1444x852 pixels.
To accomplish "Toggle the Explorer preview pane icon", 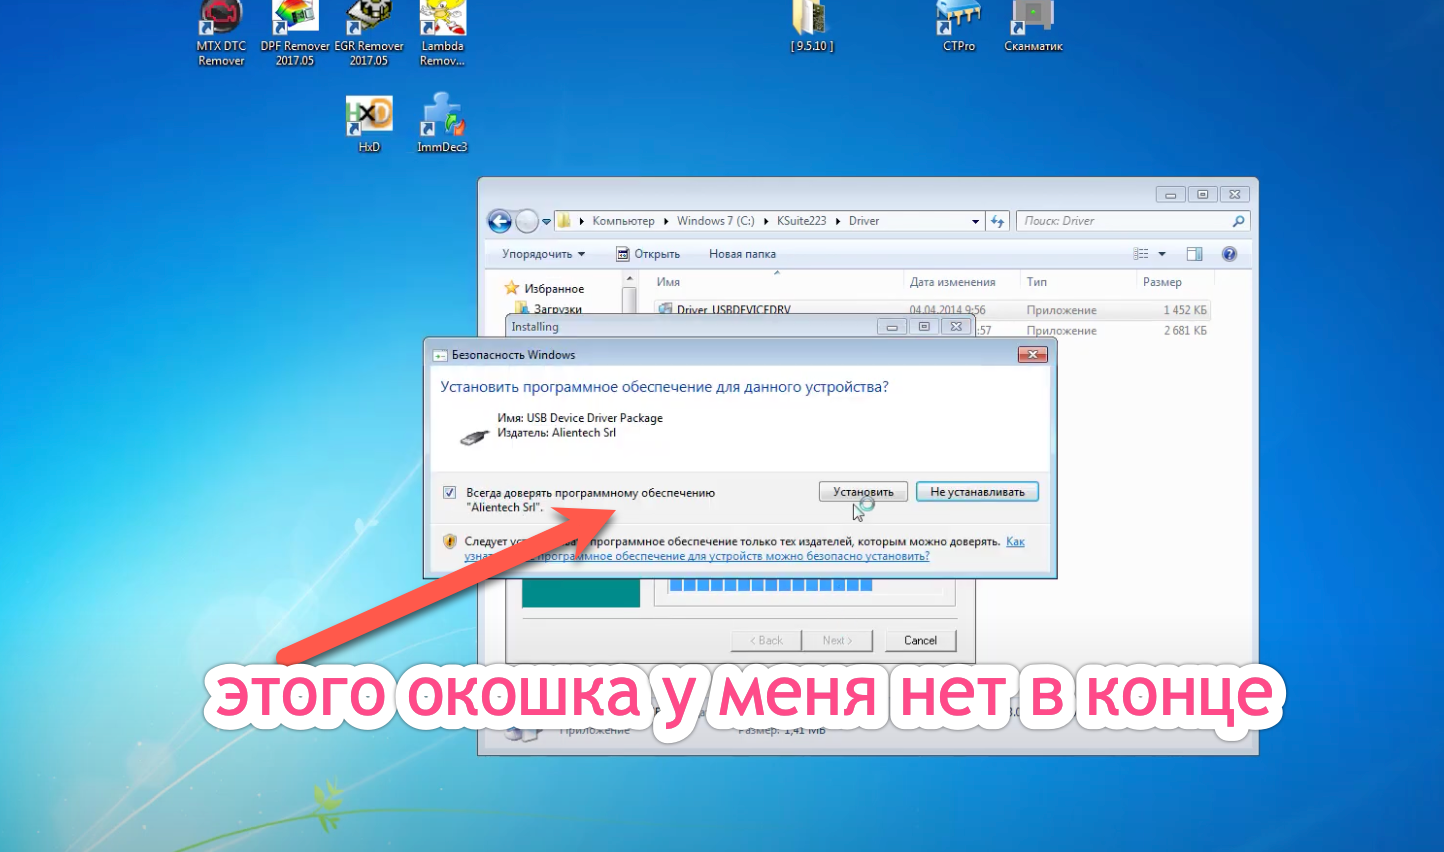I will point(1194,254).
